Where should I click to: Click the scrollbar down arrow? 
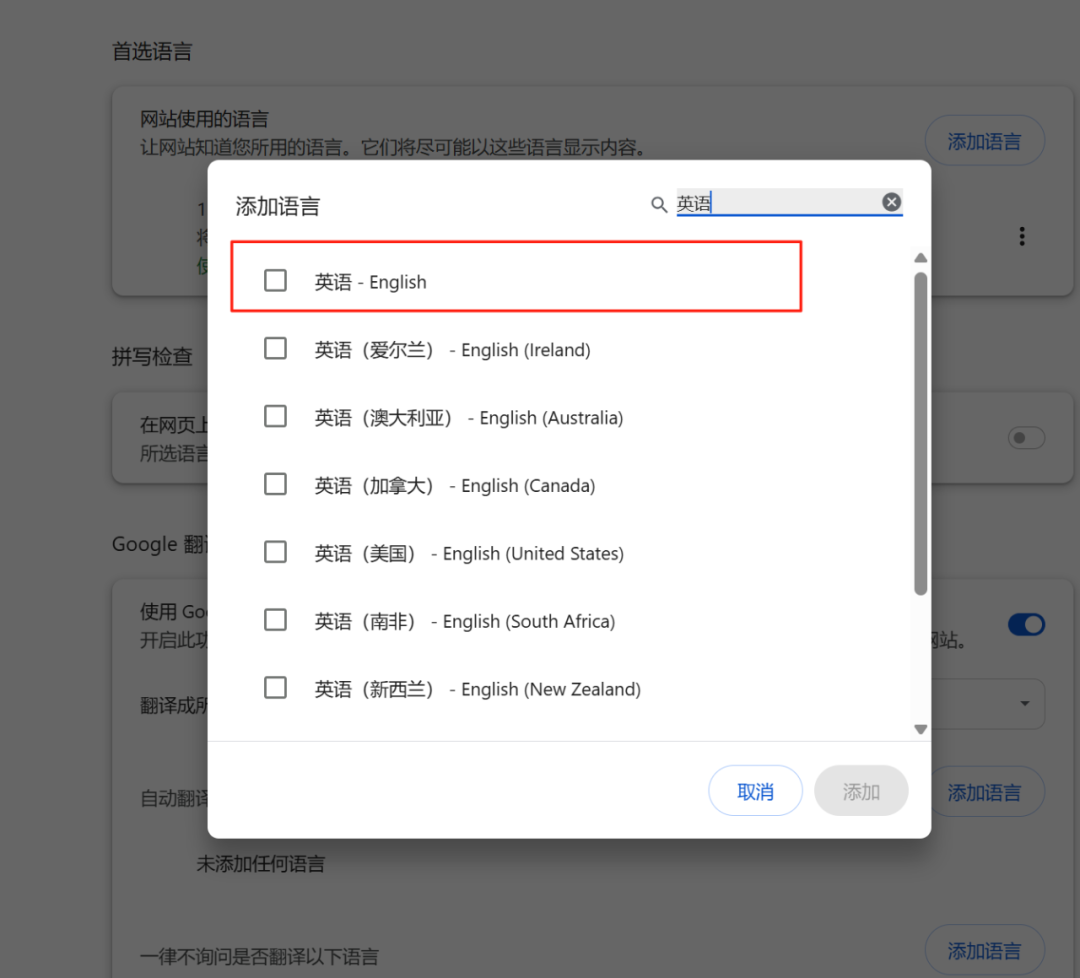click(x=920, y=729)
